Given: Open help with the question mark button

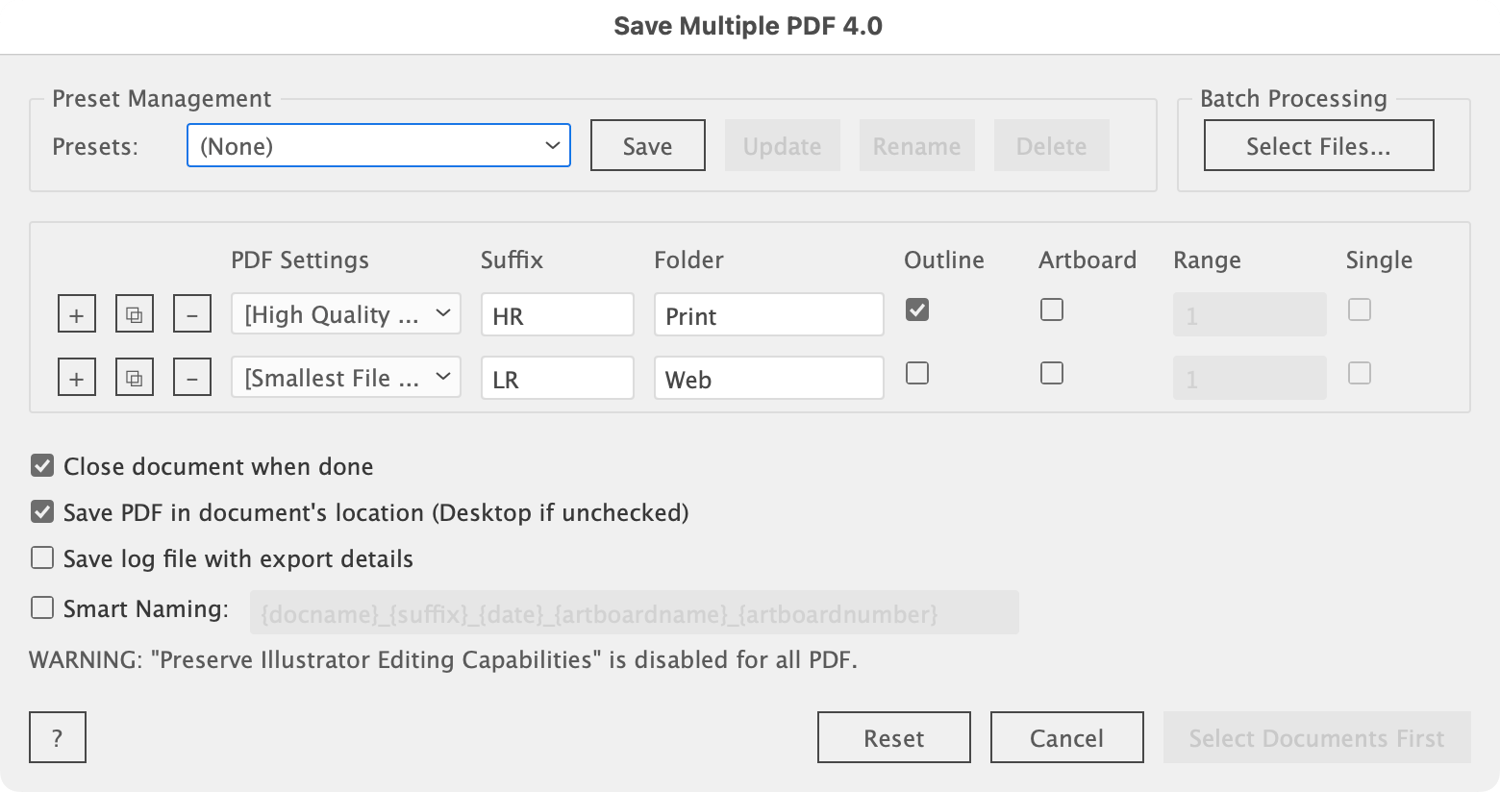Looking at the screenshot, I should [x=58, y=738].
